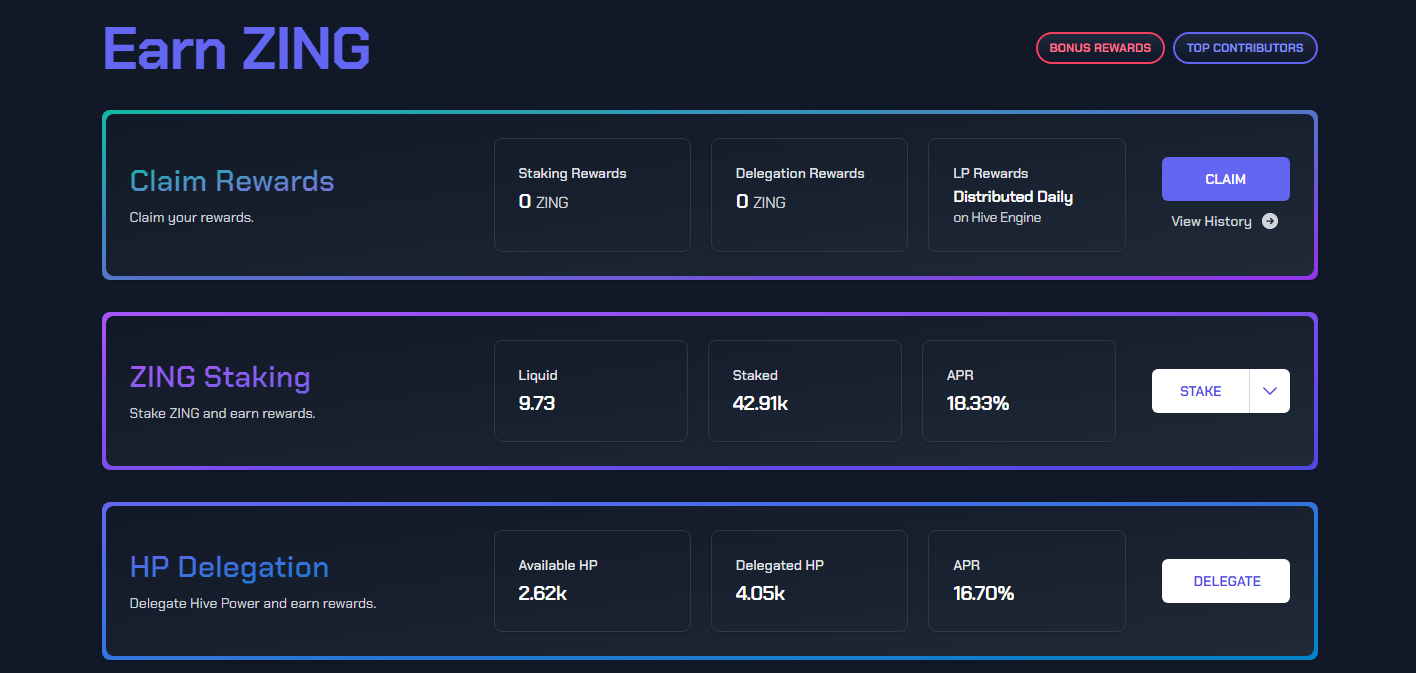The height and width of the screenshot is (673, 1416).
Task: Click 'Stake ZING and earn rewards.' description
Action: [x=223, y=413]
